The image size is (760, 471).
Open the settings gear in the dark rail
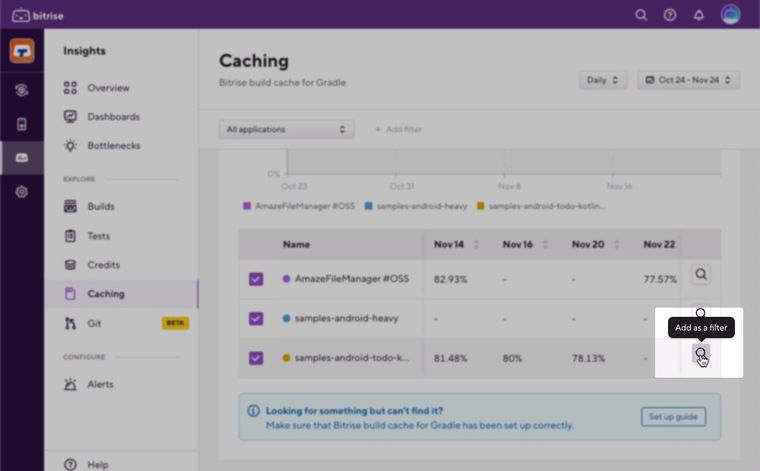click(22, 192)
